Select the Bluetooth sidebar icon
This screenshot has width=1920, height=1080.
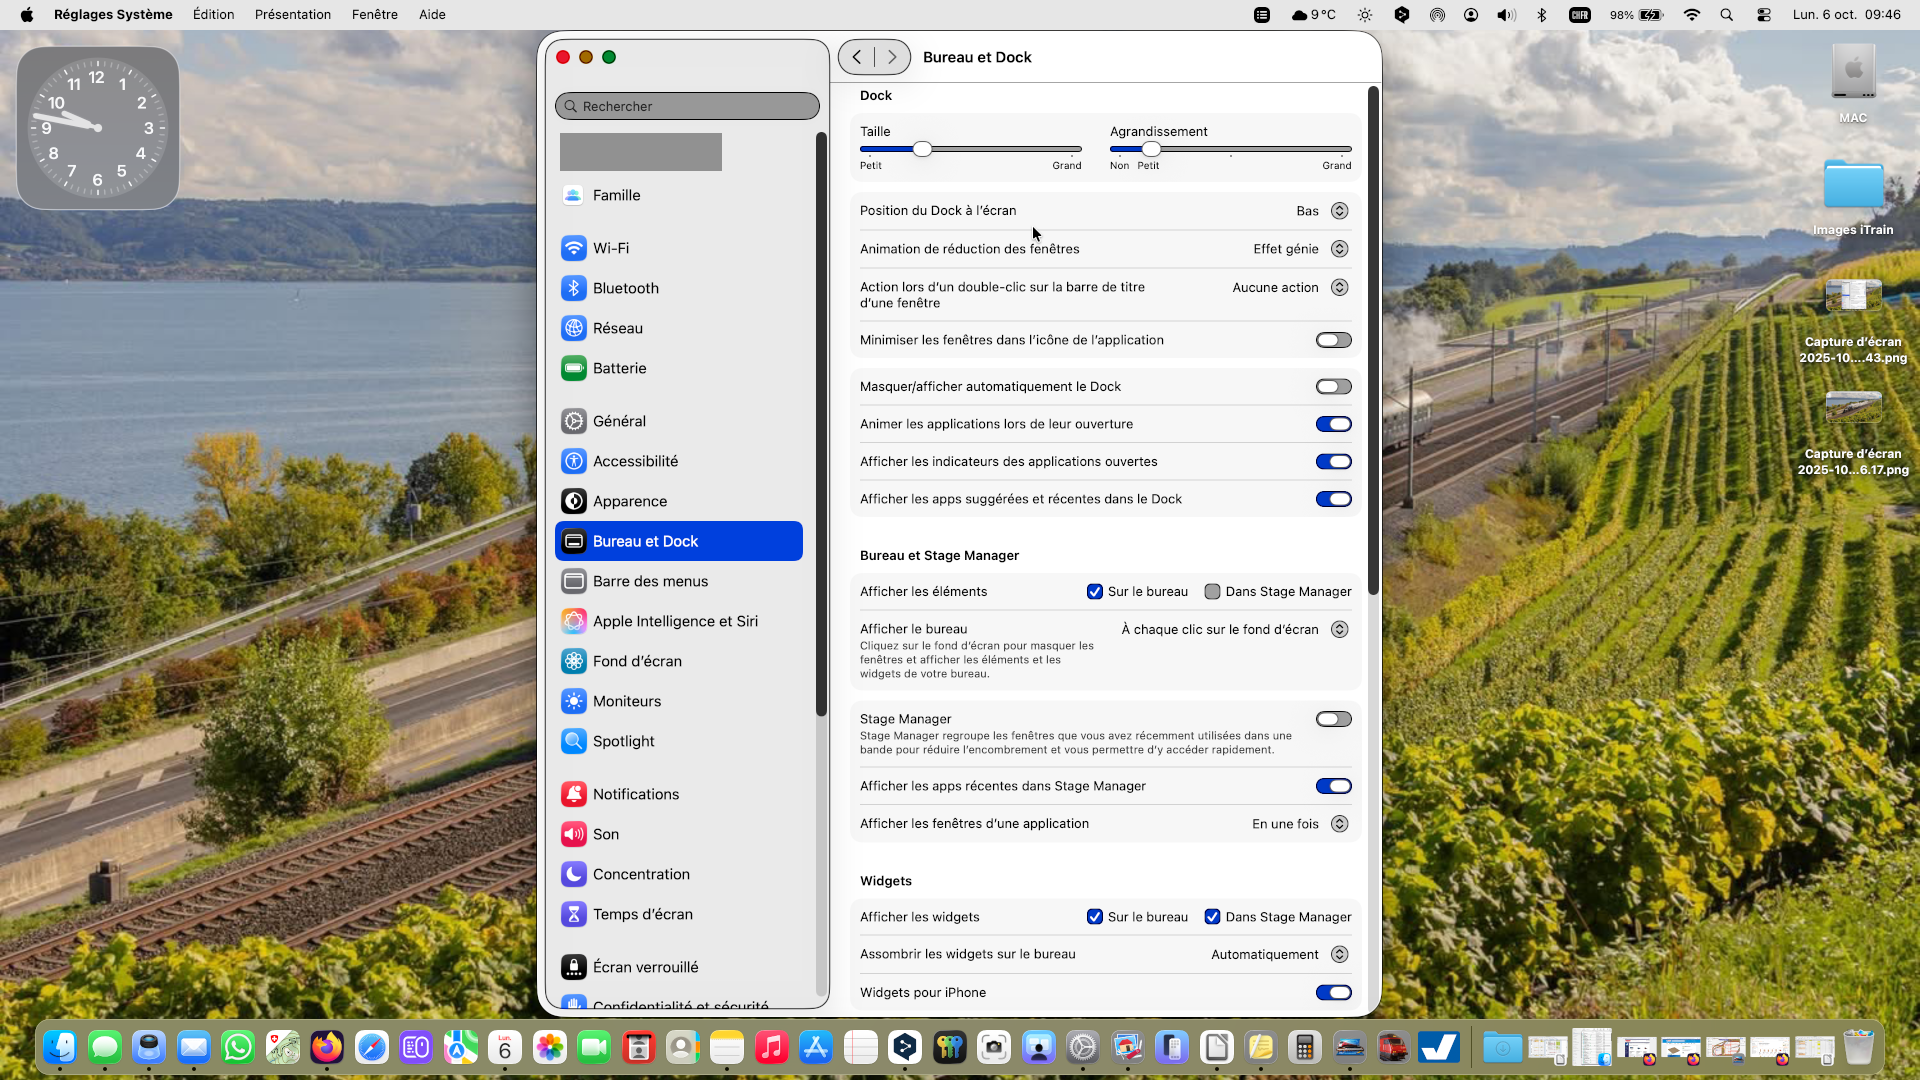[x=573, y=288]
